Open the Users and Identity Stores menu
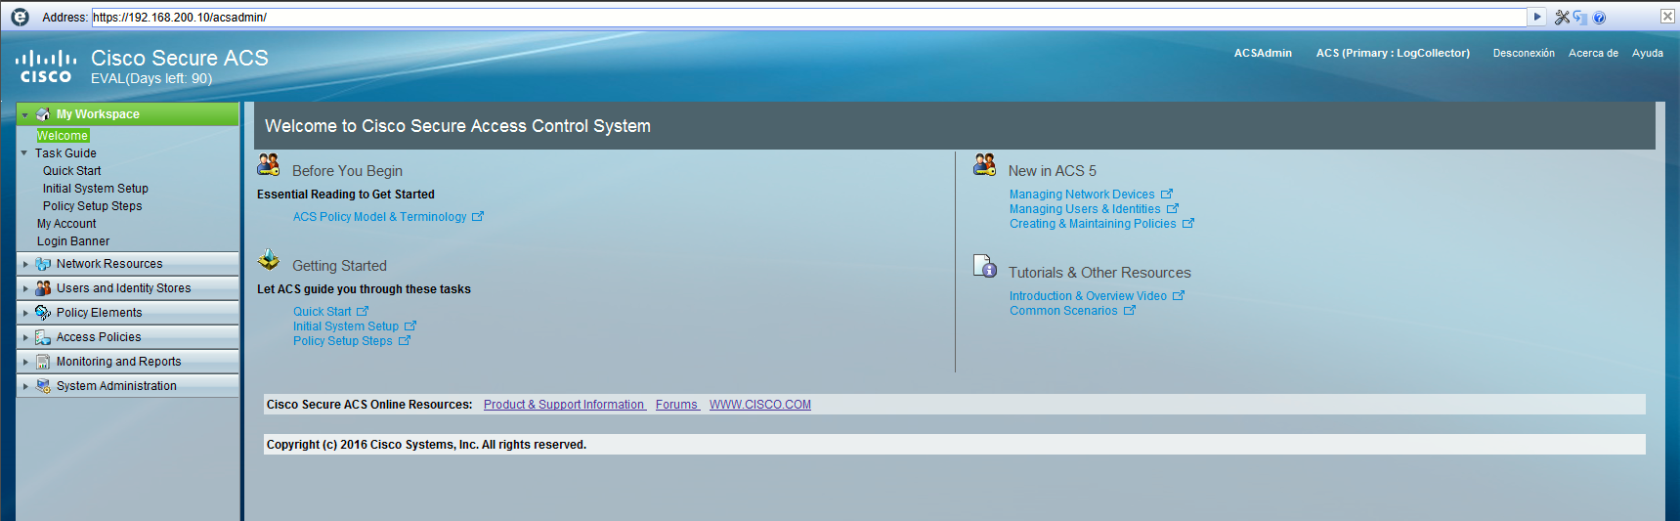This screenshot has width=1680, height=521. tap(128, 288)
